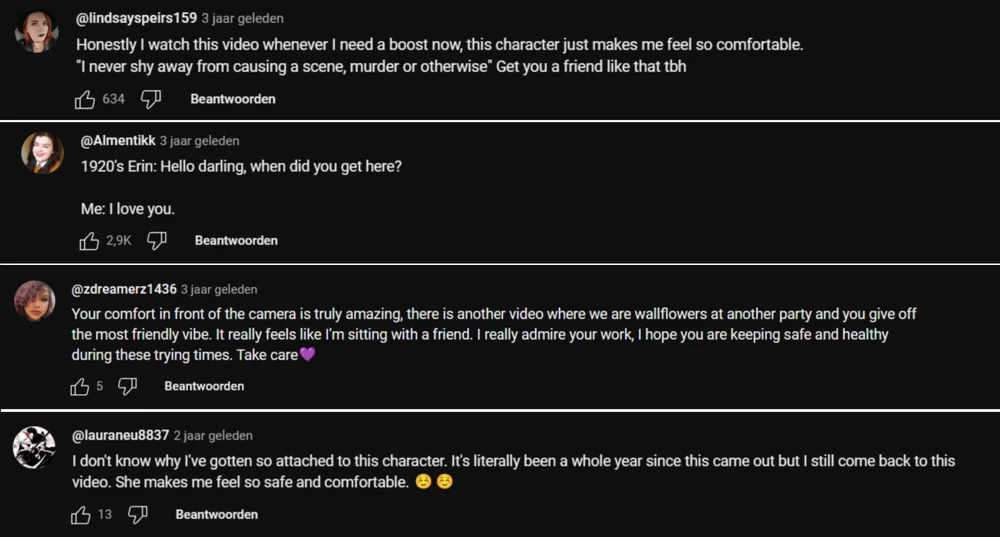Click the @zdreamerz1436 profile avatar
The image size is (1000, 537).
pyautogui.click(x=35, y=300)
